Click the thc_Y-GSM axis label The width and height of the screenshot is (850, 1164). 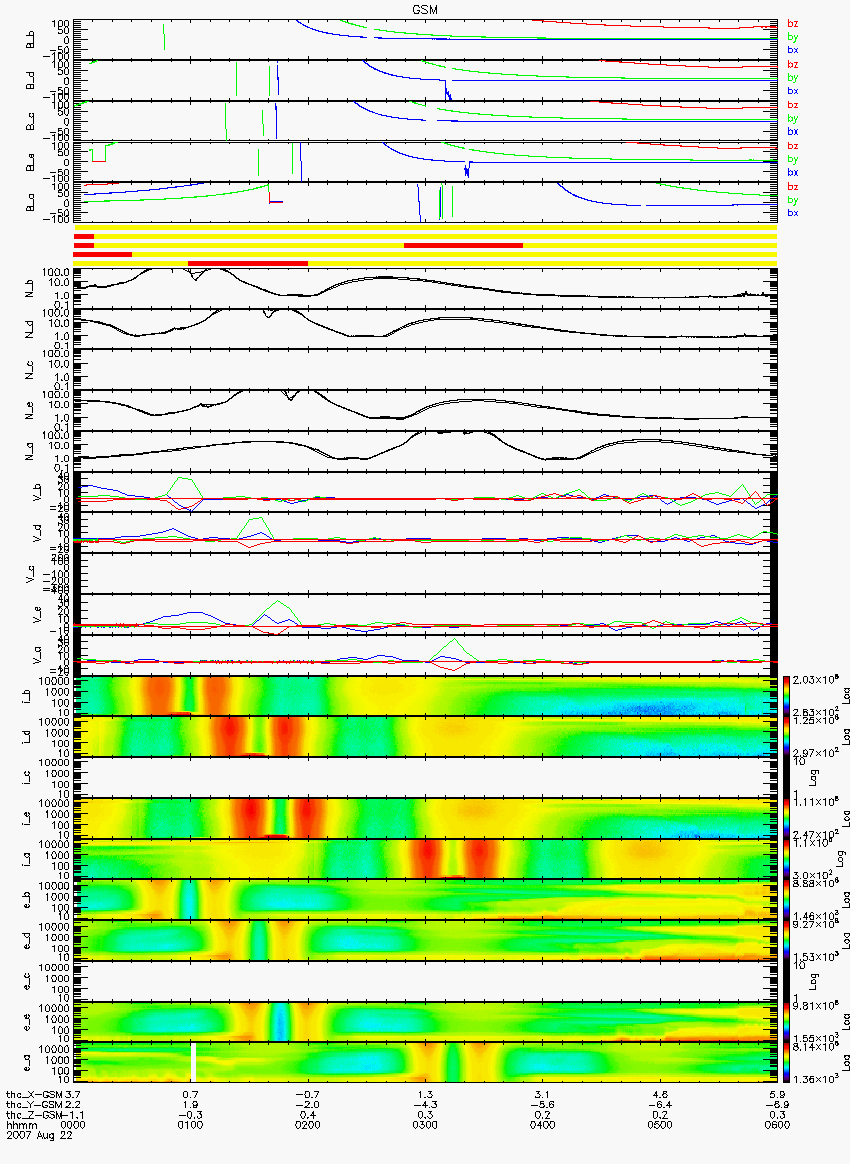34,1104
